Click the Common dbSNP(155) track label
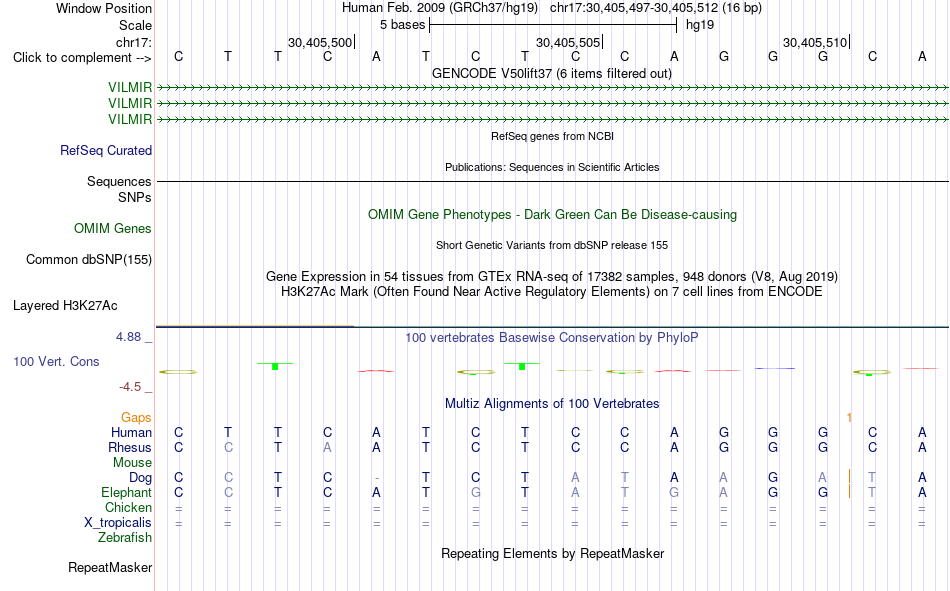The width and height of the screenshot is (950, 591). tap(89, 259)
